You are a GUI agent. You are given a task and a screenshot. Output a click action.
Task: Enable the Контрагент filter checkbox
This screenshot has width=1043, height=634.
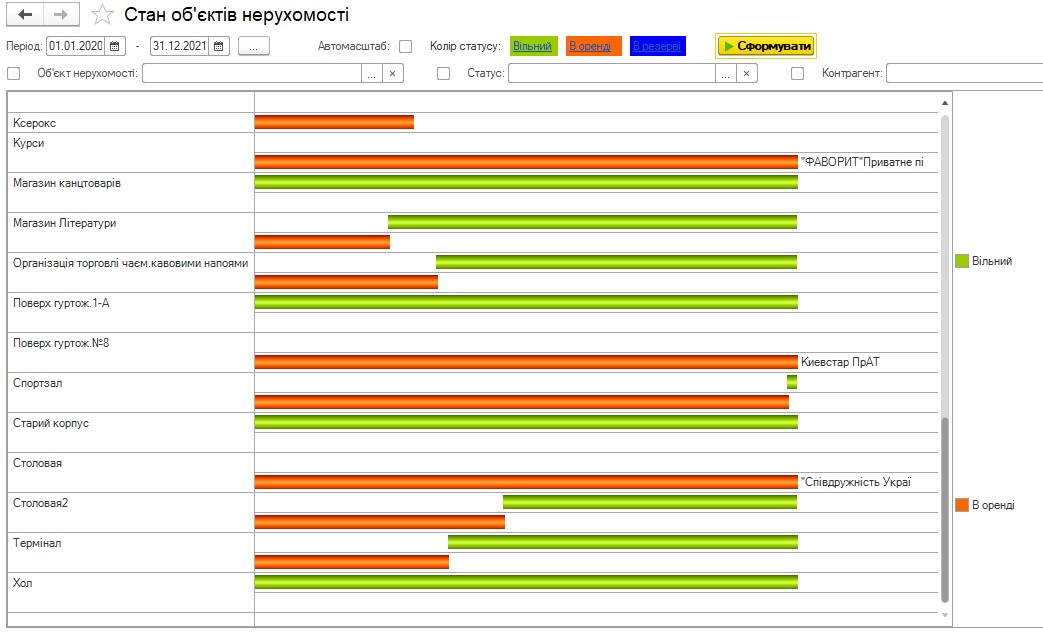797,73
